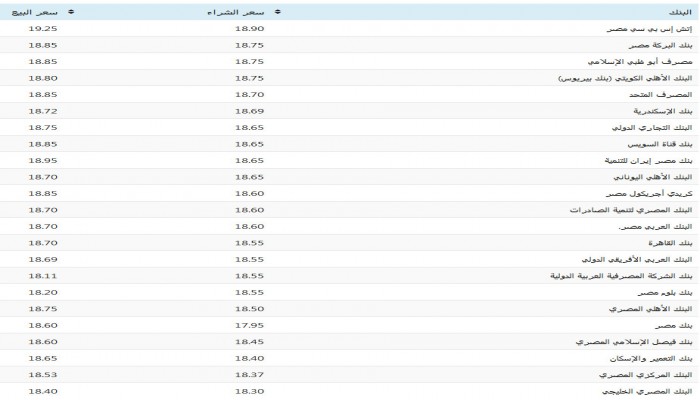This screenshot has height=400, width=700.
Task: Select bank name بنك بلوم مصر
Action: 665,293
